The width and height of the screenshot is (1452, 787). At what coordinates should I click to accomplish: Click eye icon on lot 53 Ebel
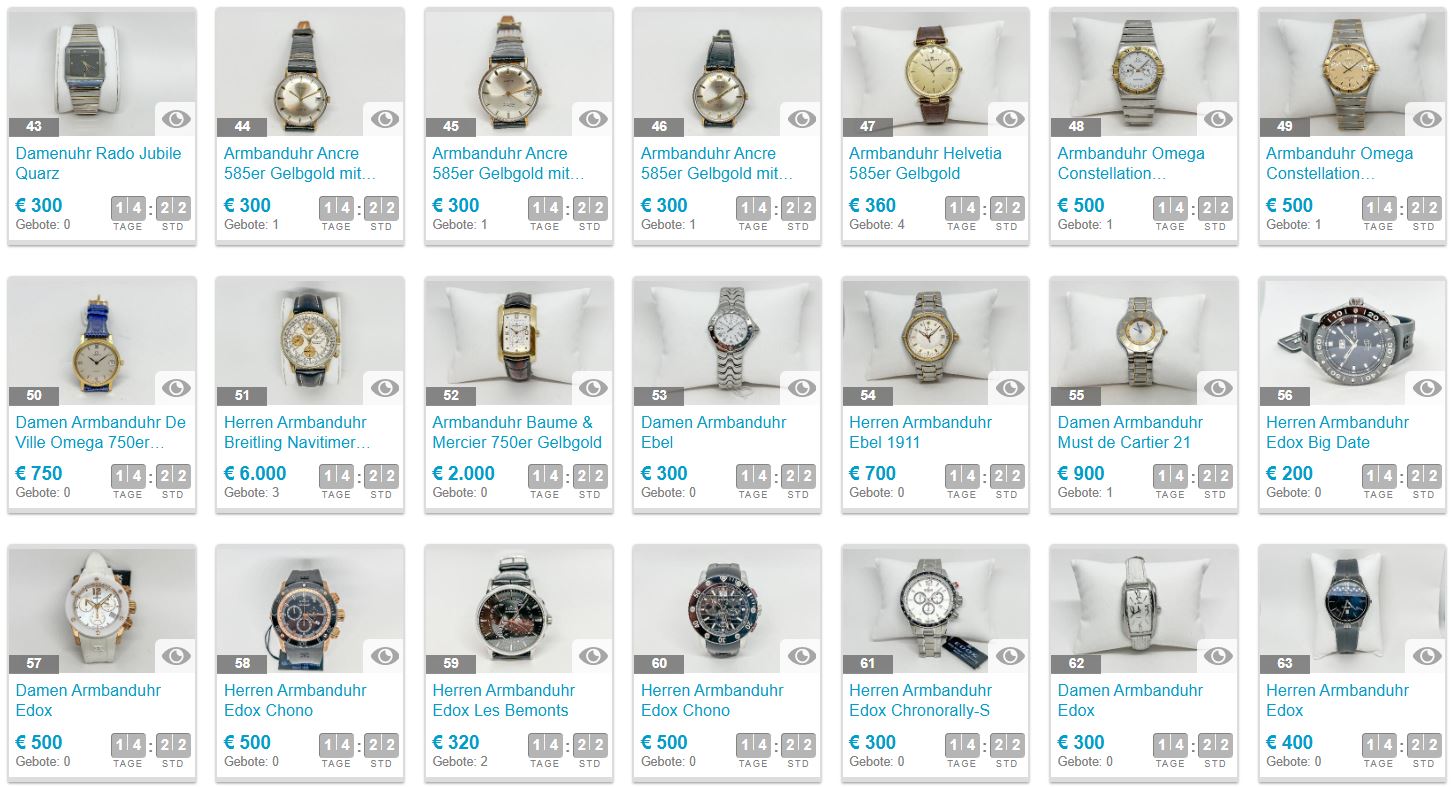(x=802, y=388)
